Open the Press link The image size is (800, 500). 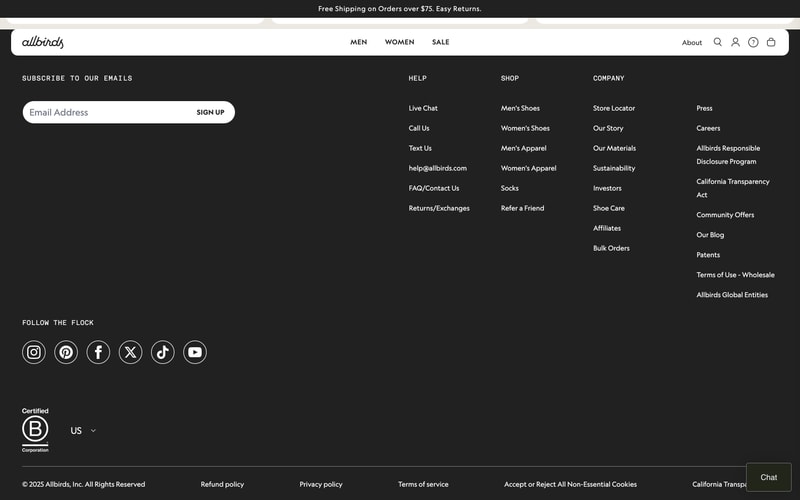(x=704, y=108)
